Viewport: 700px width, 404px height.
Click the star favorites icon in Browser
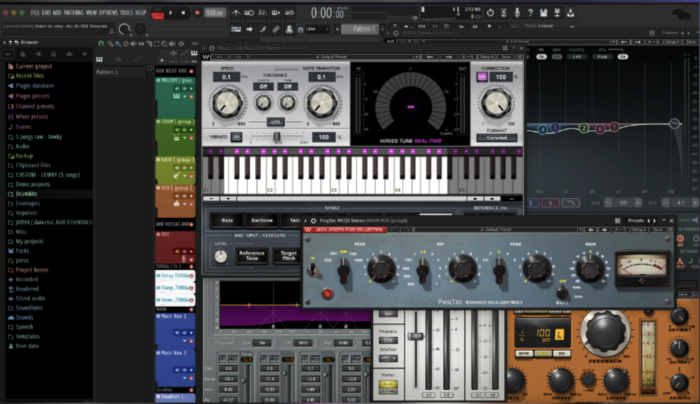point(84,54)
